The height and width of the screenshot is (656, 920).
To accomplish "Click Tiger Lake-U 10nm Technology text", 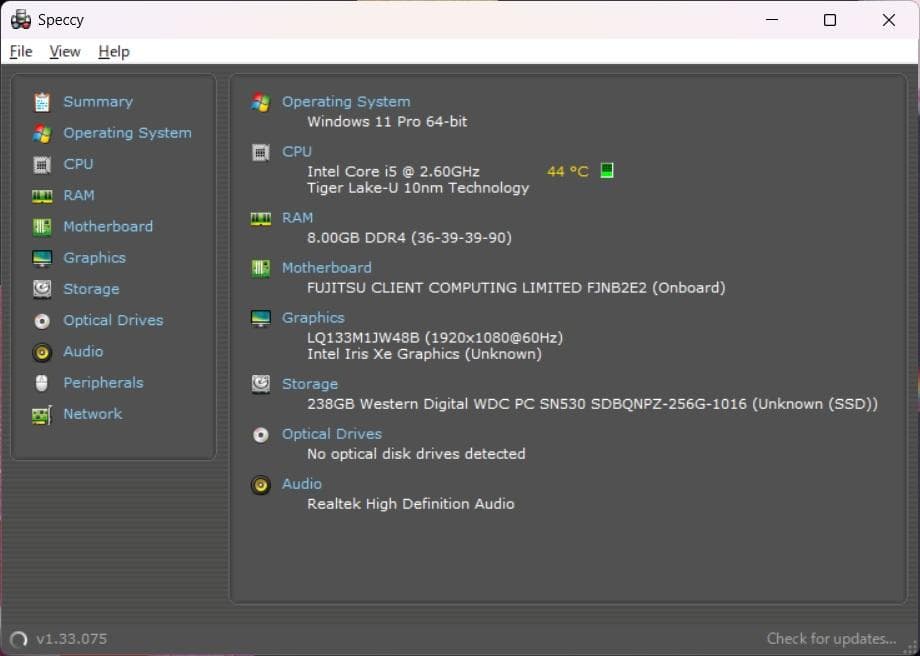I will [418, 188].
